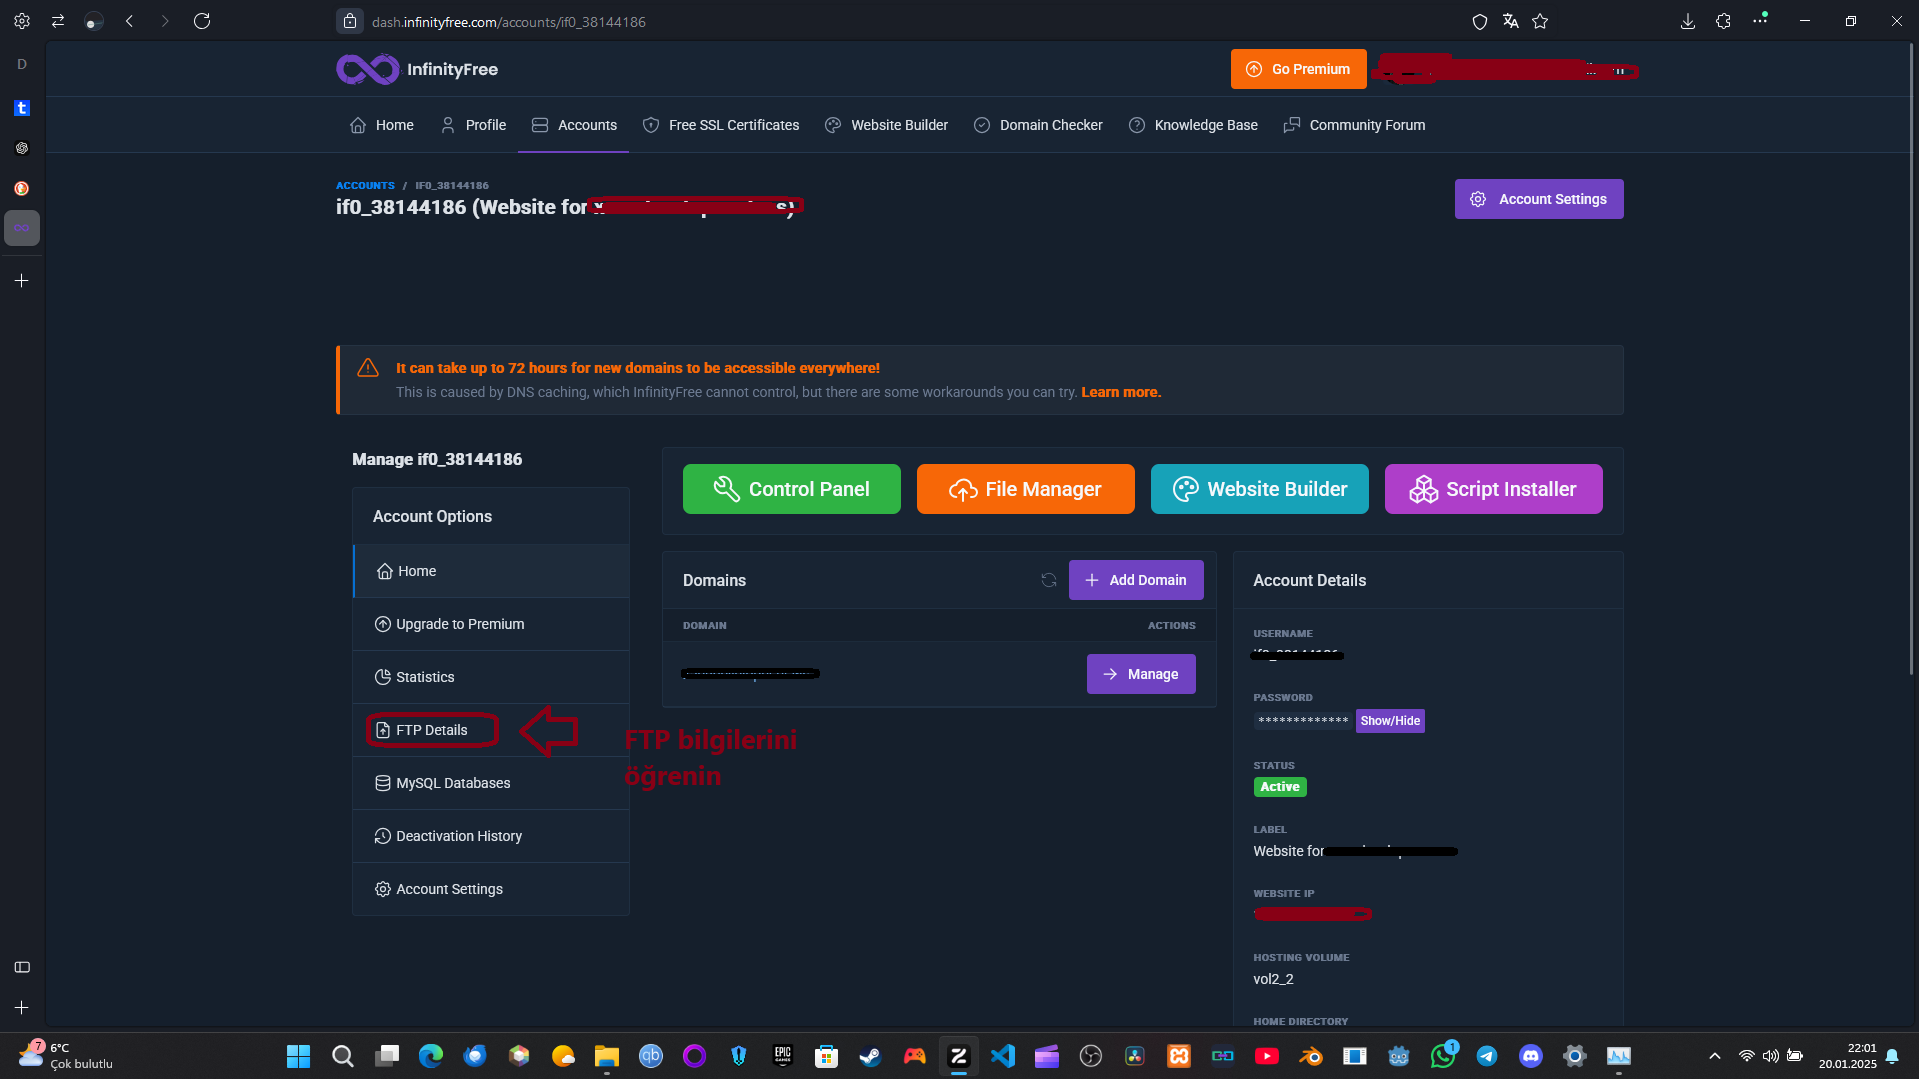Click the translate page icon

click(1510, 21)
